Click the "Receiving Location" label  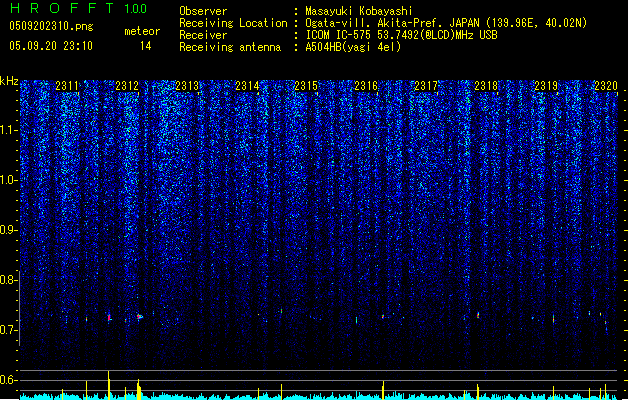233,23
